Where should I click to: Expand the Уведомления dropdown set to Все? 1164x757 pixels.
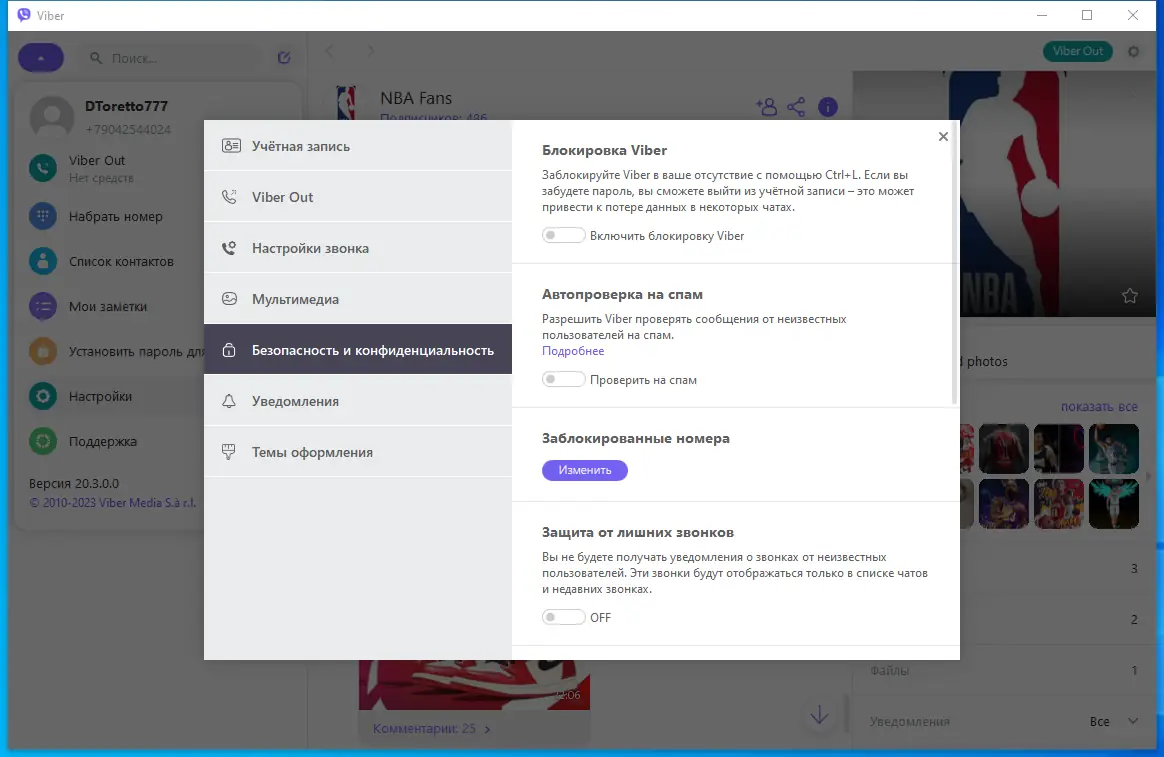[x=1121, y=720]
